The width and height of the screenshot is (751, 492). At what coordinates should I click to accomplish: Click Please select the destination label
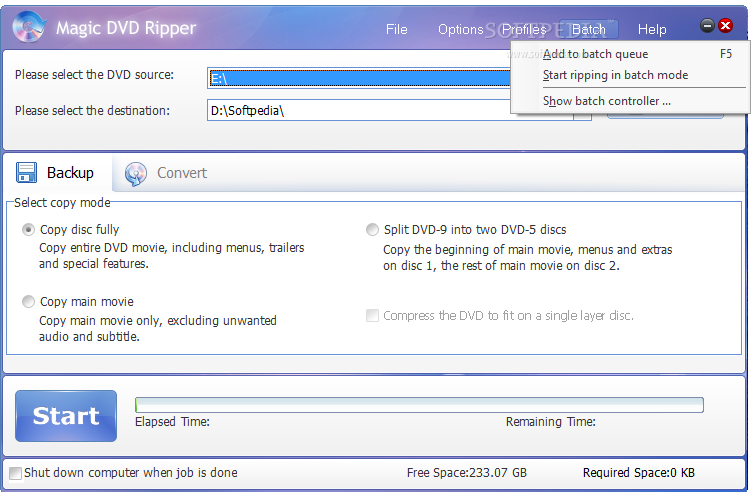point(92,111)
